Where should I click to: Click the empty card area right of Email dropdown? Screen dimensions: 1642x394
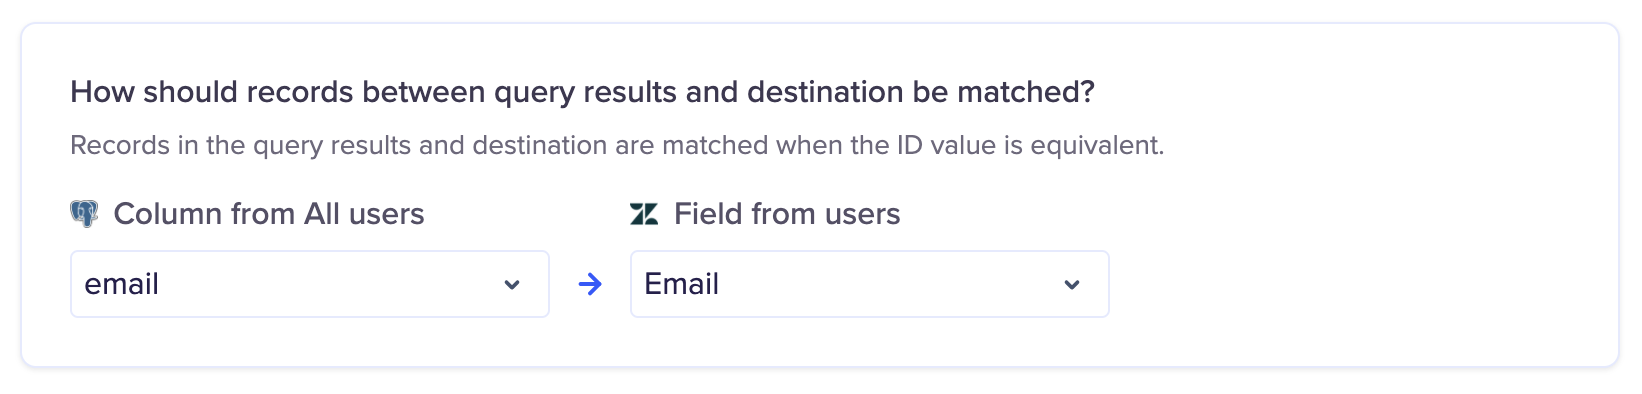pyautogui.click(x=1360, y=284)
